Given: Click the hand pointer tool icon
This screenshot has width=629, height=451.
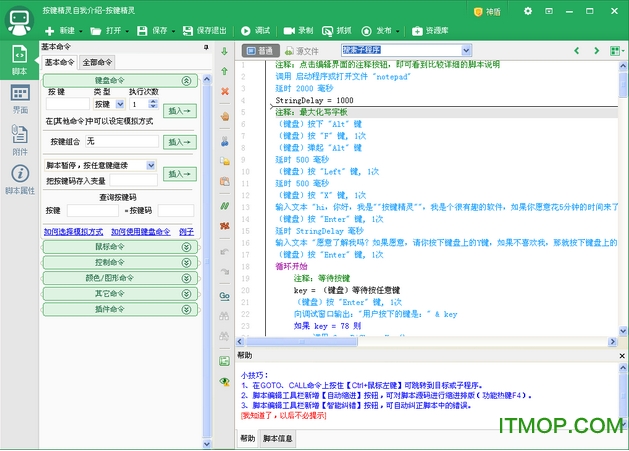Looking at the screenshot, I should click(225, 117).
